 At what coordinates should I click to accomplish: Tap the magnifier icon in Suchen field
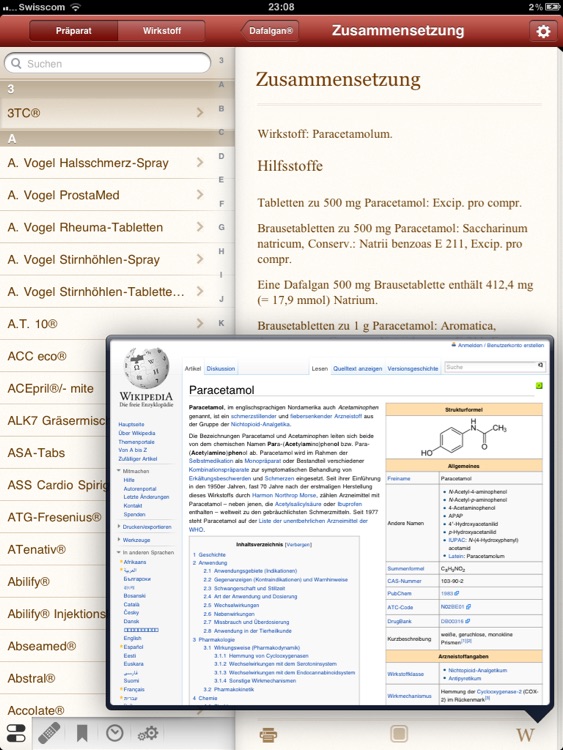tap(16, 64)
